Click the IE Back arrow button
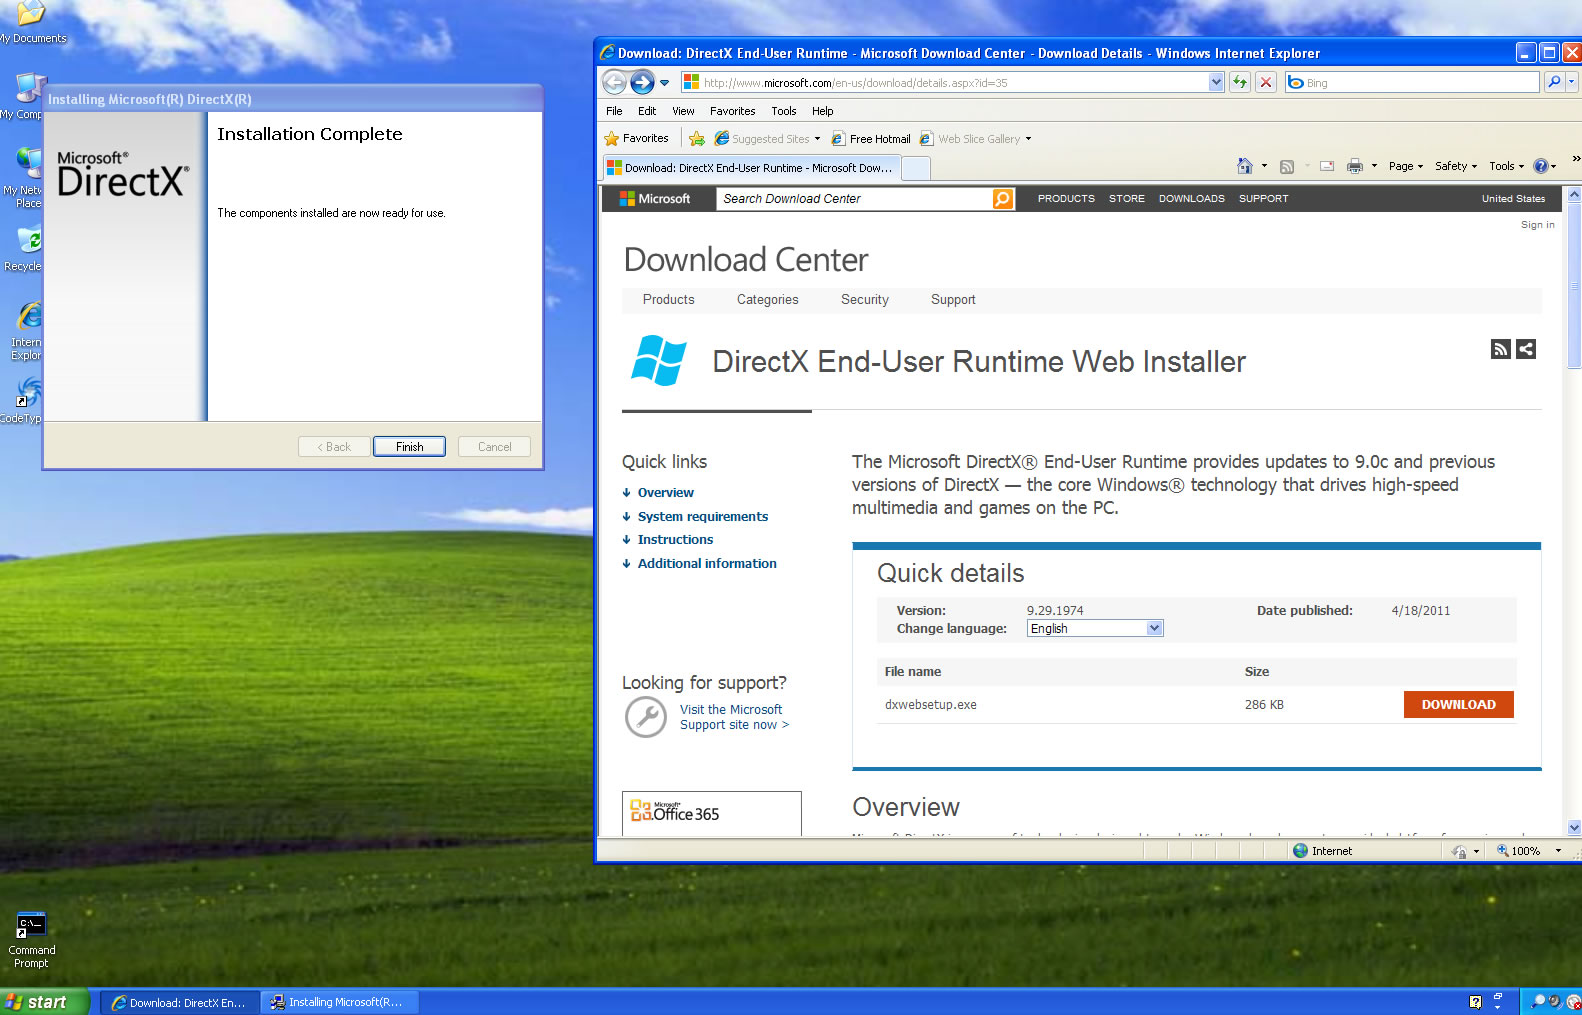Image resolution: width=1582 pixels, height=1015 pixels. click(x=615, y=82)
